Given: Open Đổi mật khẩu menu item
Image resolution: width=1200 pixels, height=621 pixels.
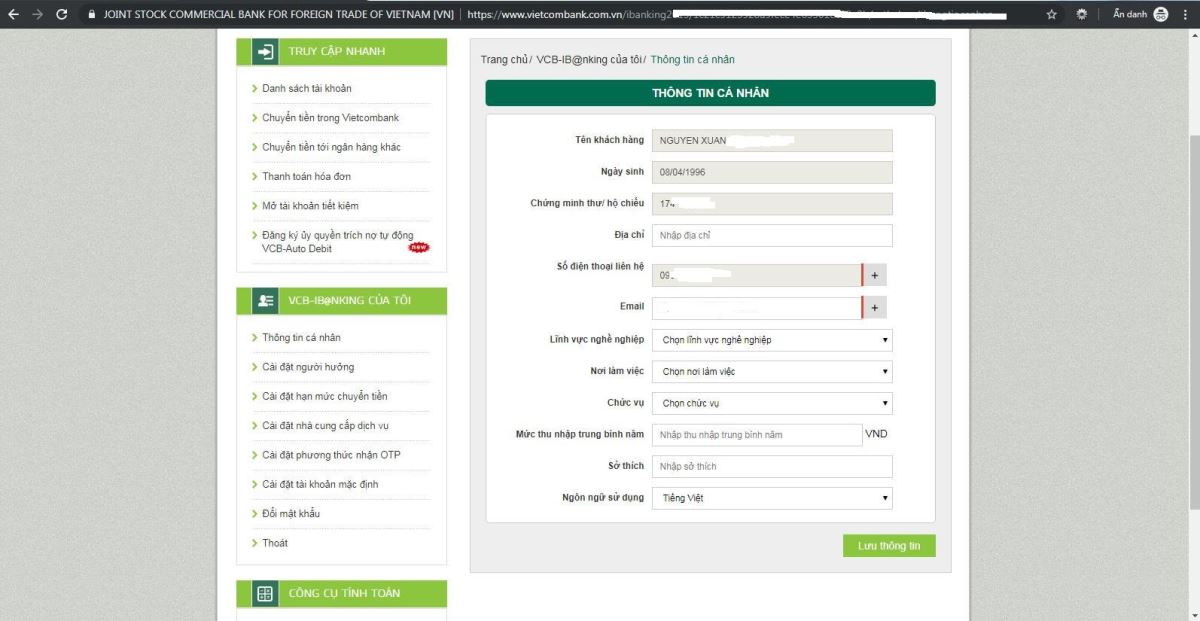Looking at the screenshot, I should [290, 513].
